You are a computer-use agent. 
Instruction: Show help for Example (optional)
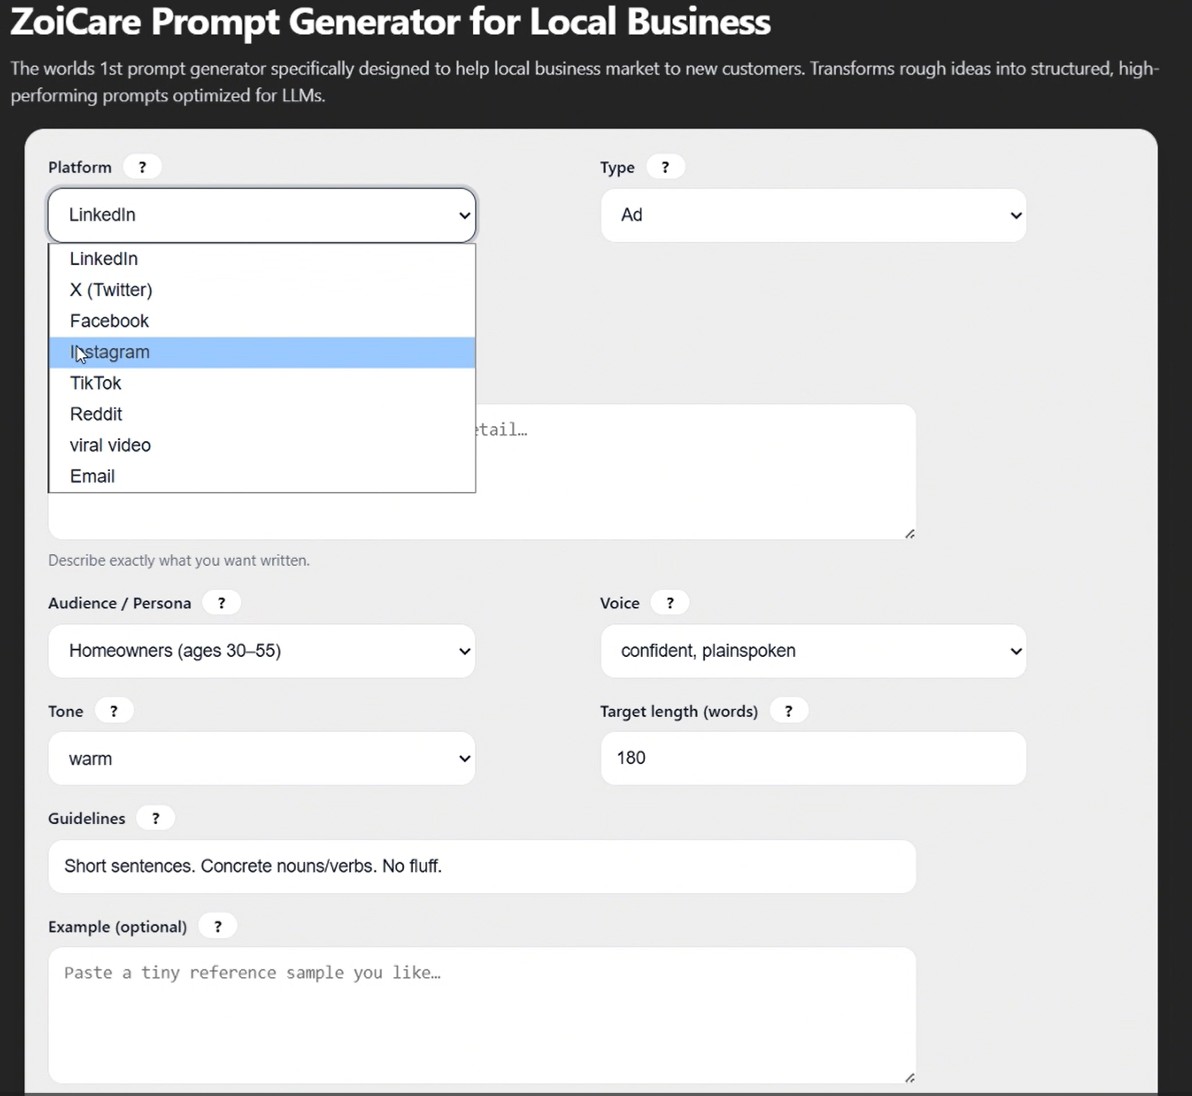click(x=217, y=926)
